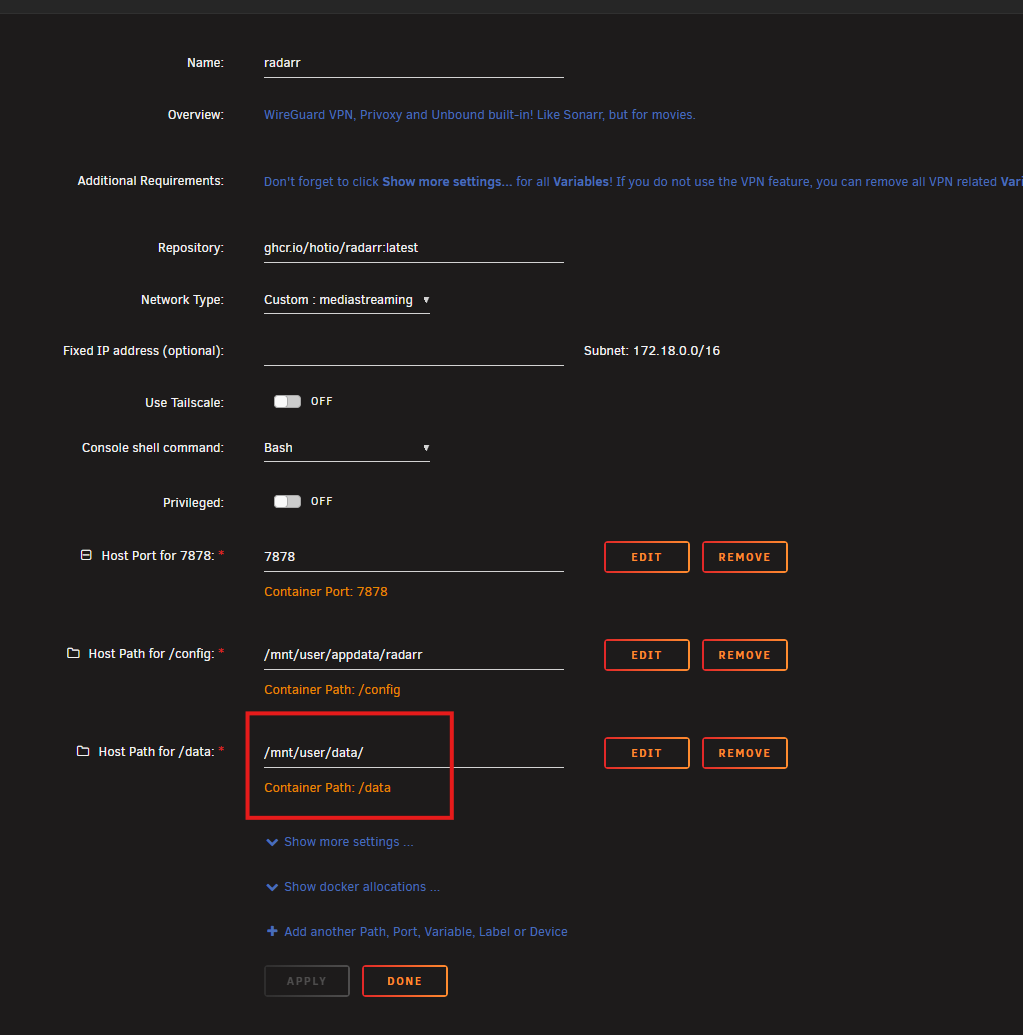Click the port icon beside Host Port 7878
The height and width of the screenshot is (1035, 1023).
[86, 555]
